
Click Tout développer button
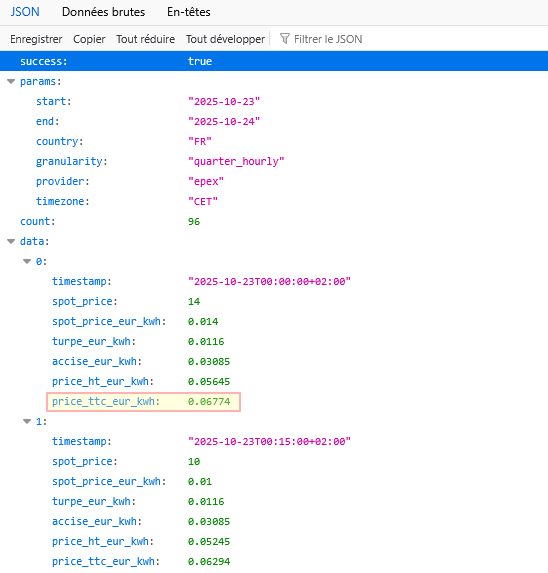coord(225,39)
